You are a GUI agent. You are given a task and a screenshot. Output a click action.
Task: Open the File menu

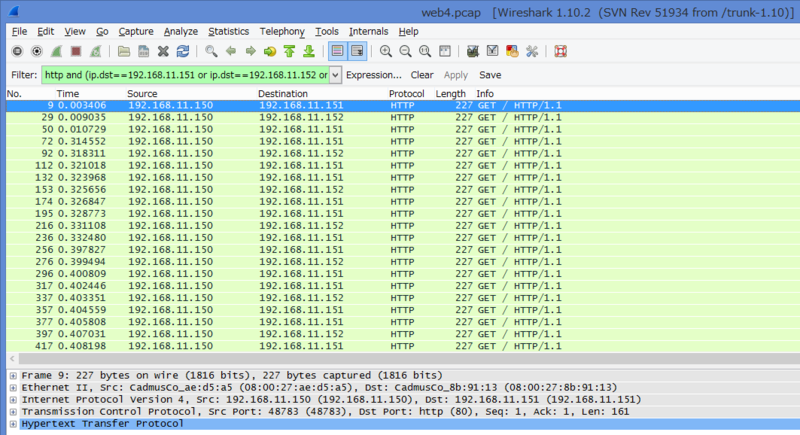tap(19, 31)
